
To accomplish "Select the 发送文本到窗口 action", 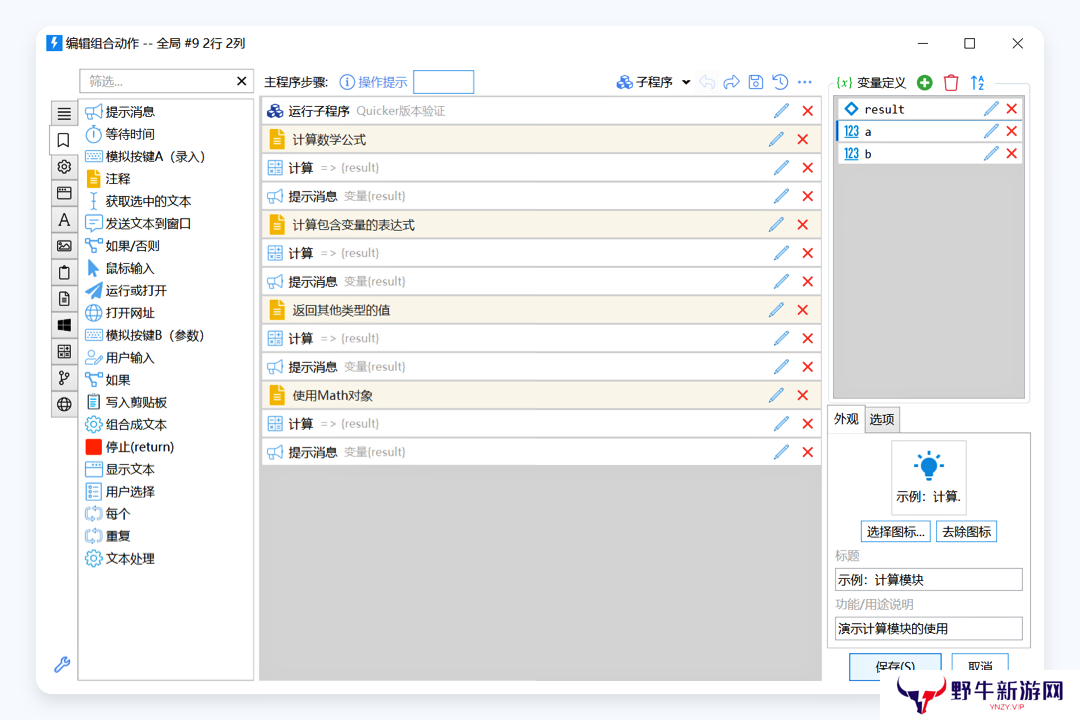I will [x=138, y=224].
